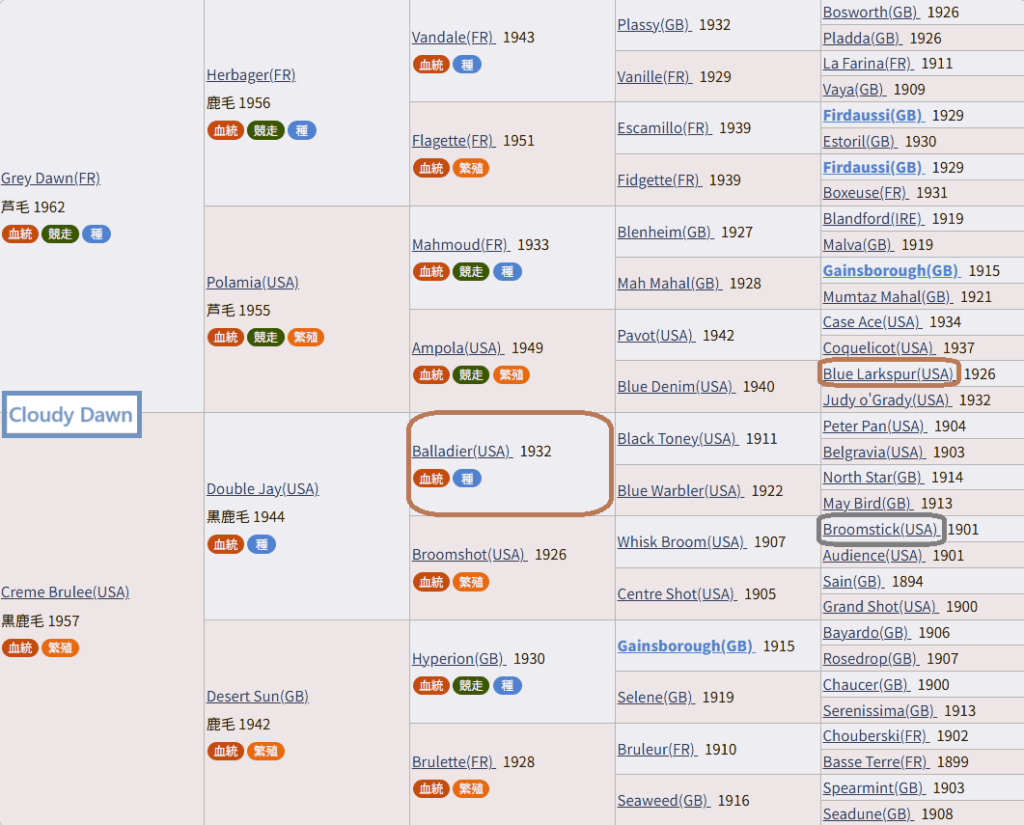Click the Cloudy Dawn title box

pyautogui.click(x=71, y=415)
